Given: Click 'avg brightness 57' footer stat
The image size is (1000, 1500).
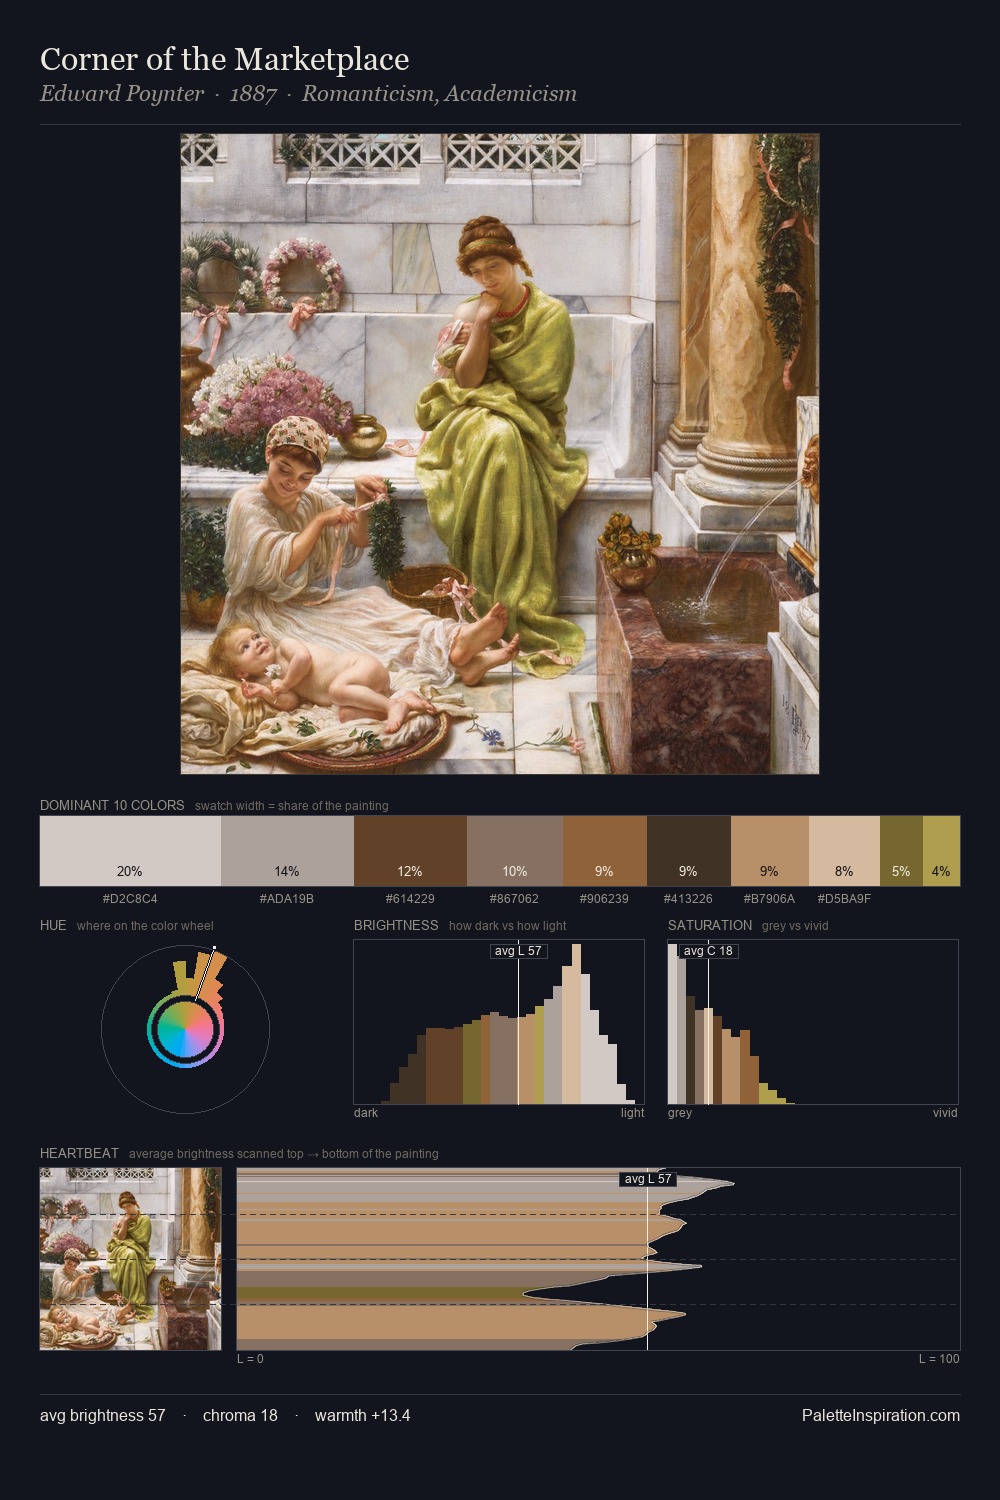Looking at the screenshot, I should pyautogui.click(x=103, y=1415).
